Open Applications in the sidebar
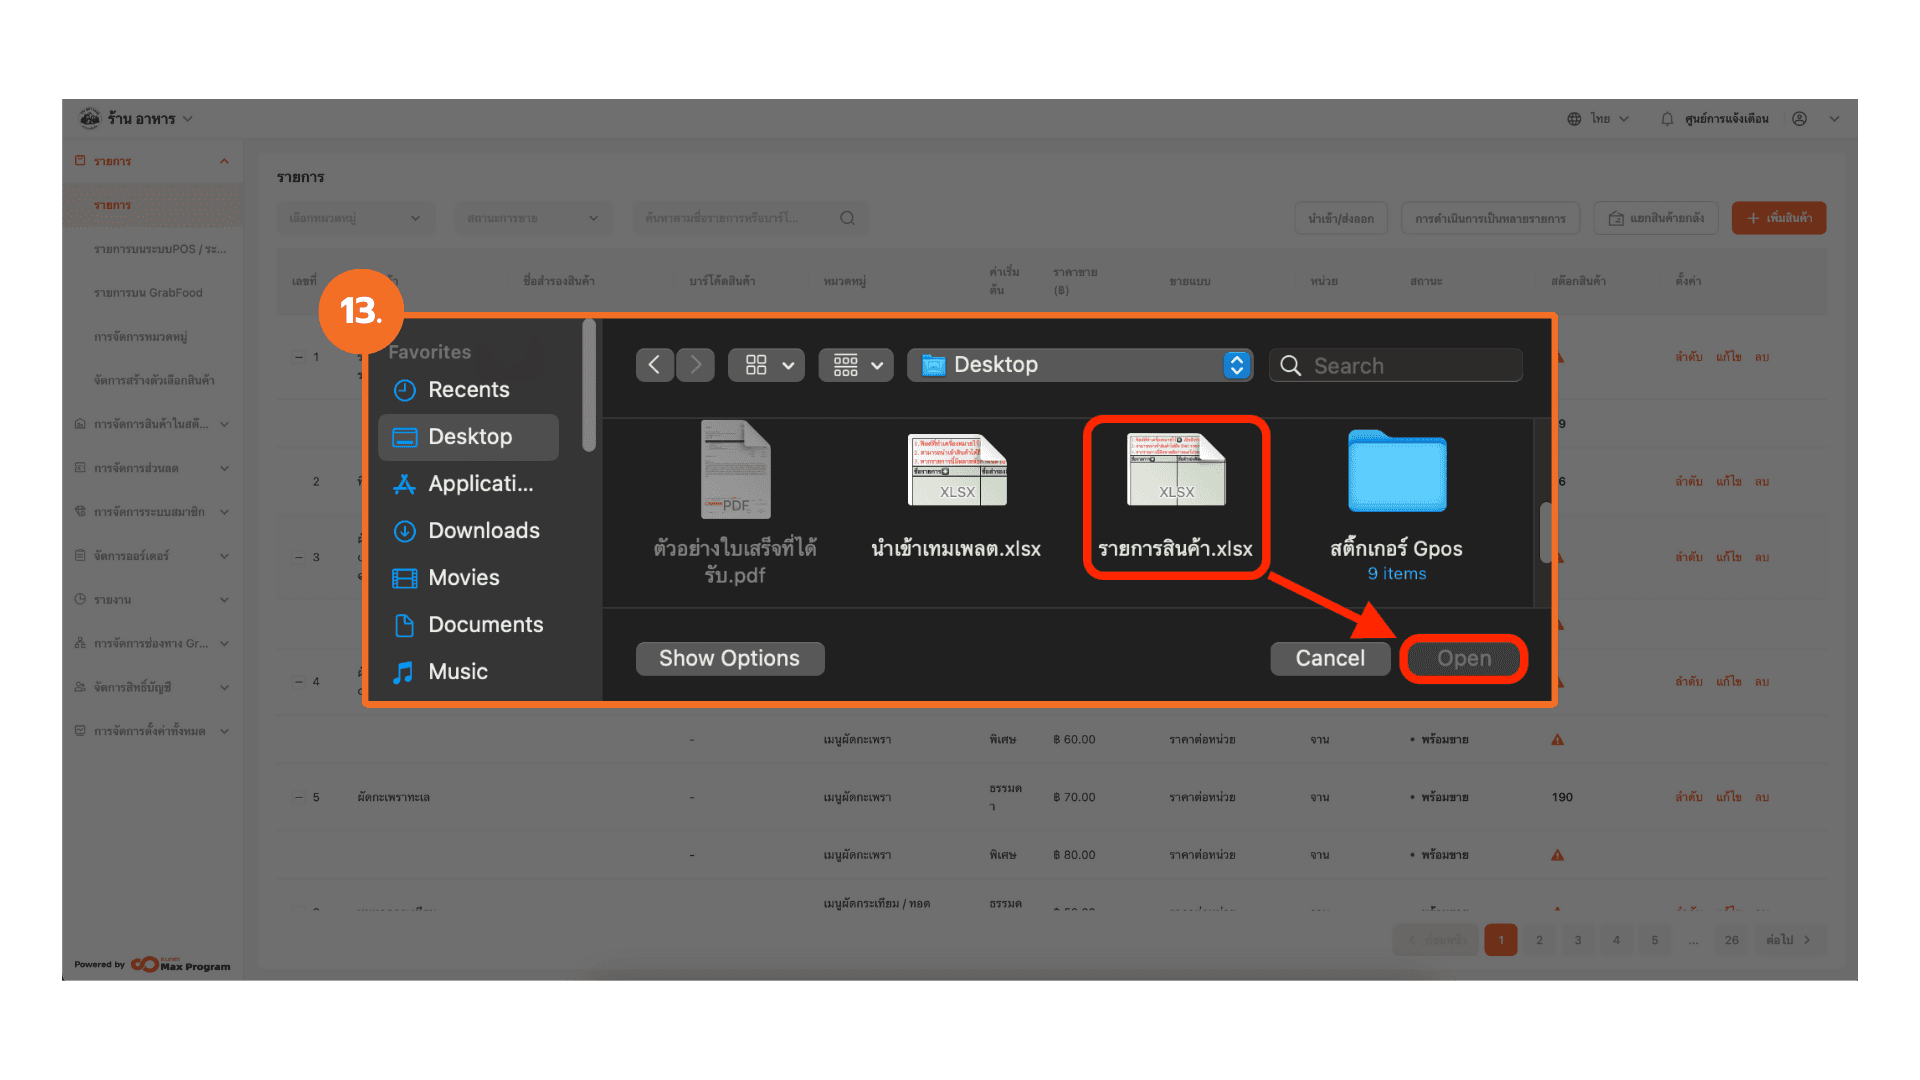1920x1080 pixels. tap(480, 484)
